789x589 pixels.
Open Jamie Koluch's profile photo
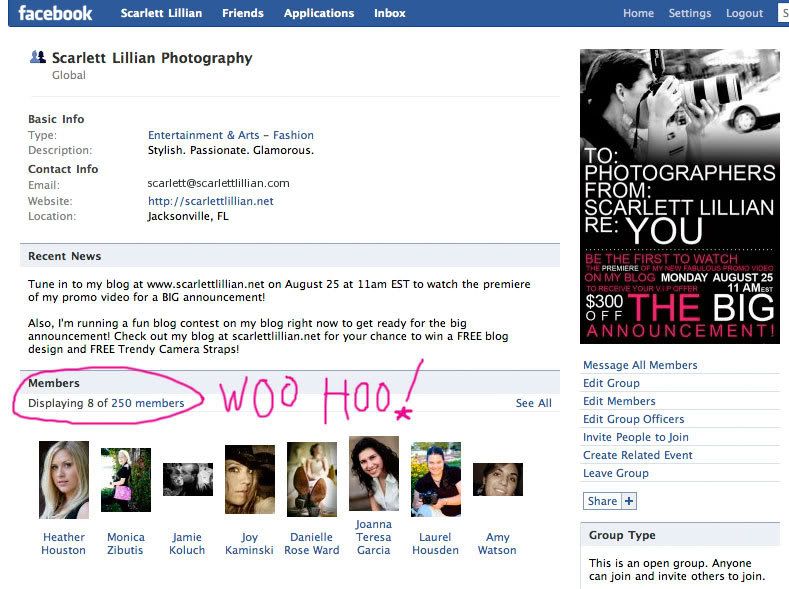[188, 479]
